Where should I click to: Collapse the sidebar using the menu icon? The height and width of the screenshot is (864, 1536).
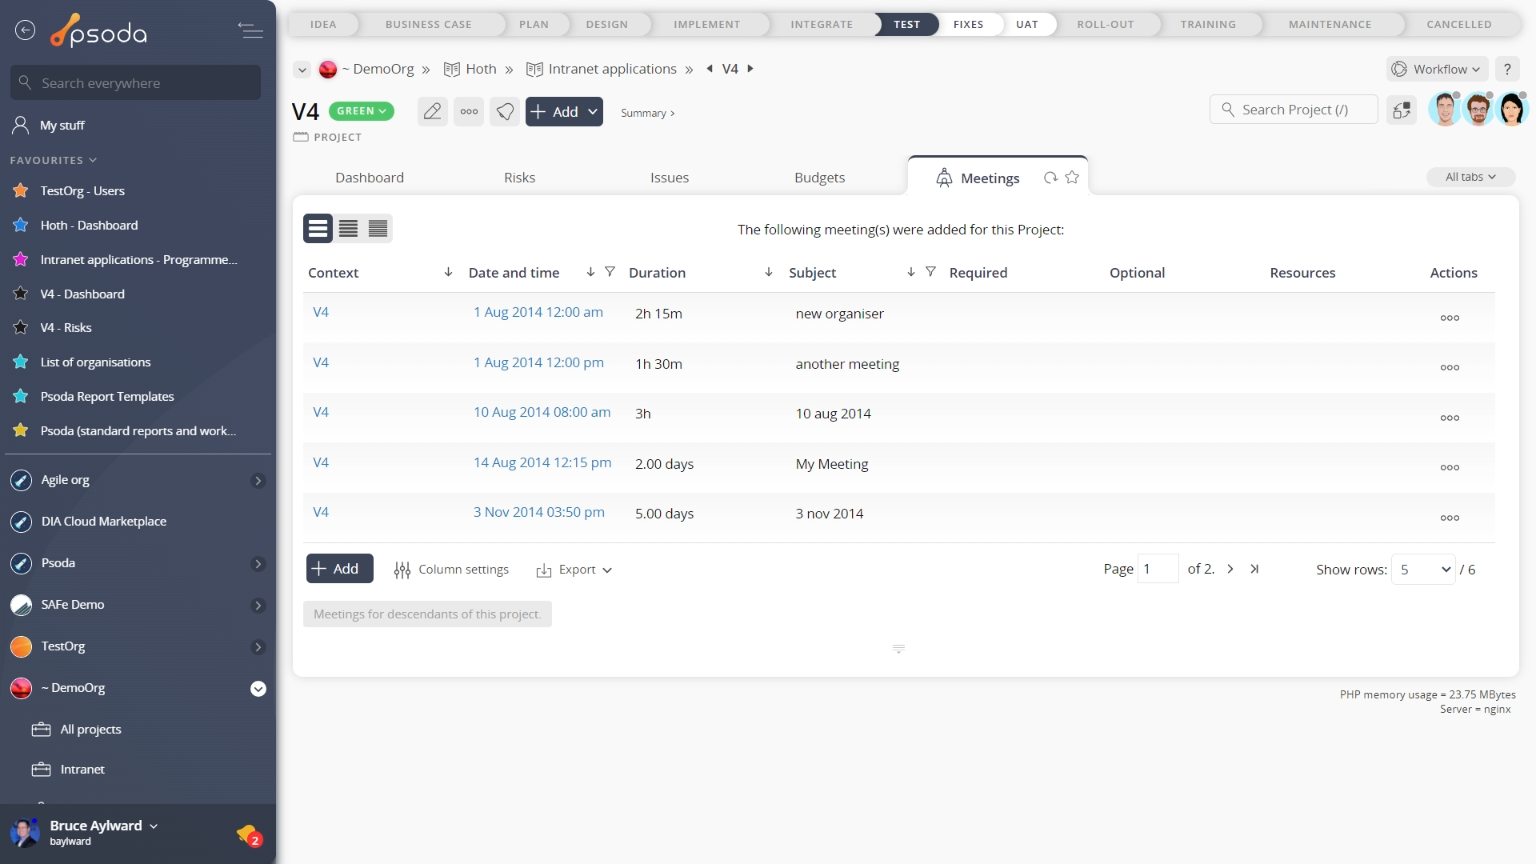coord(250,31)
